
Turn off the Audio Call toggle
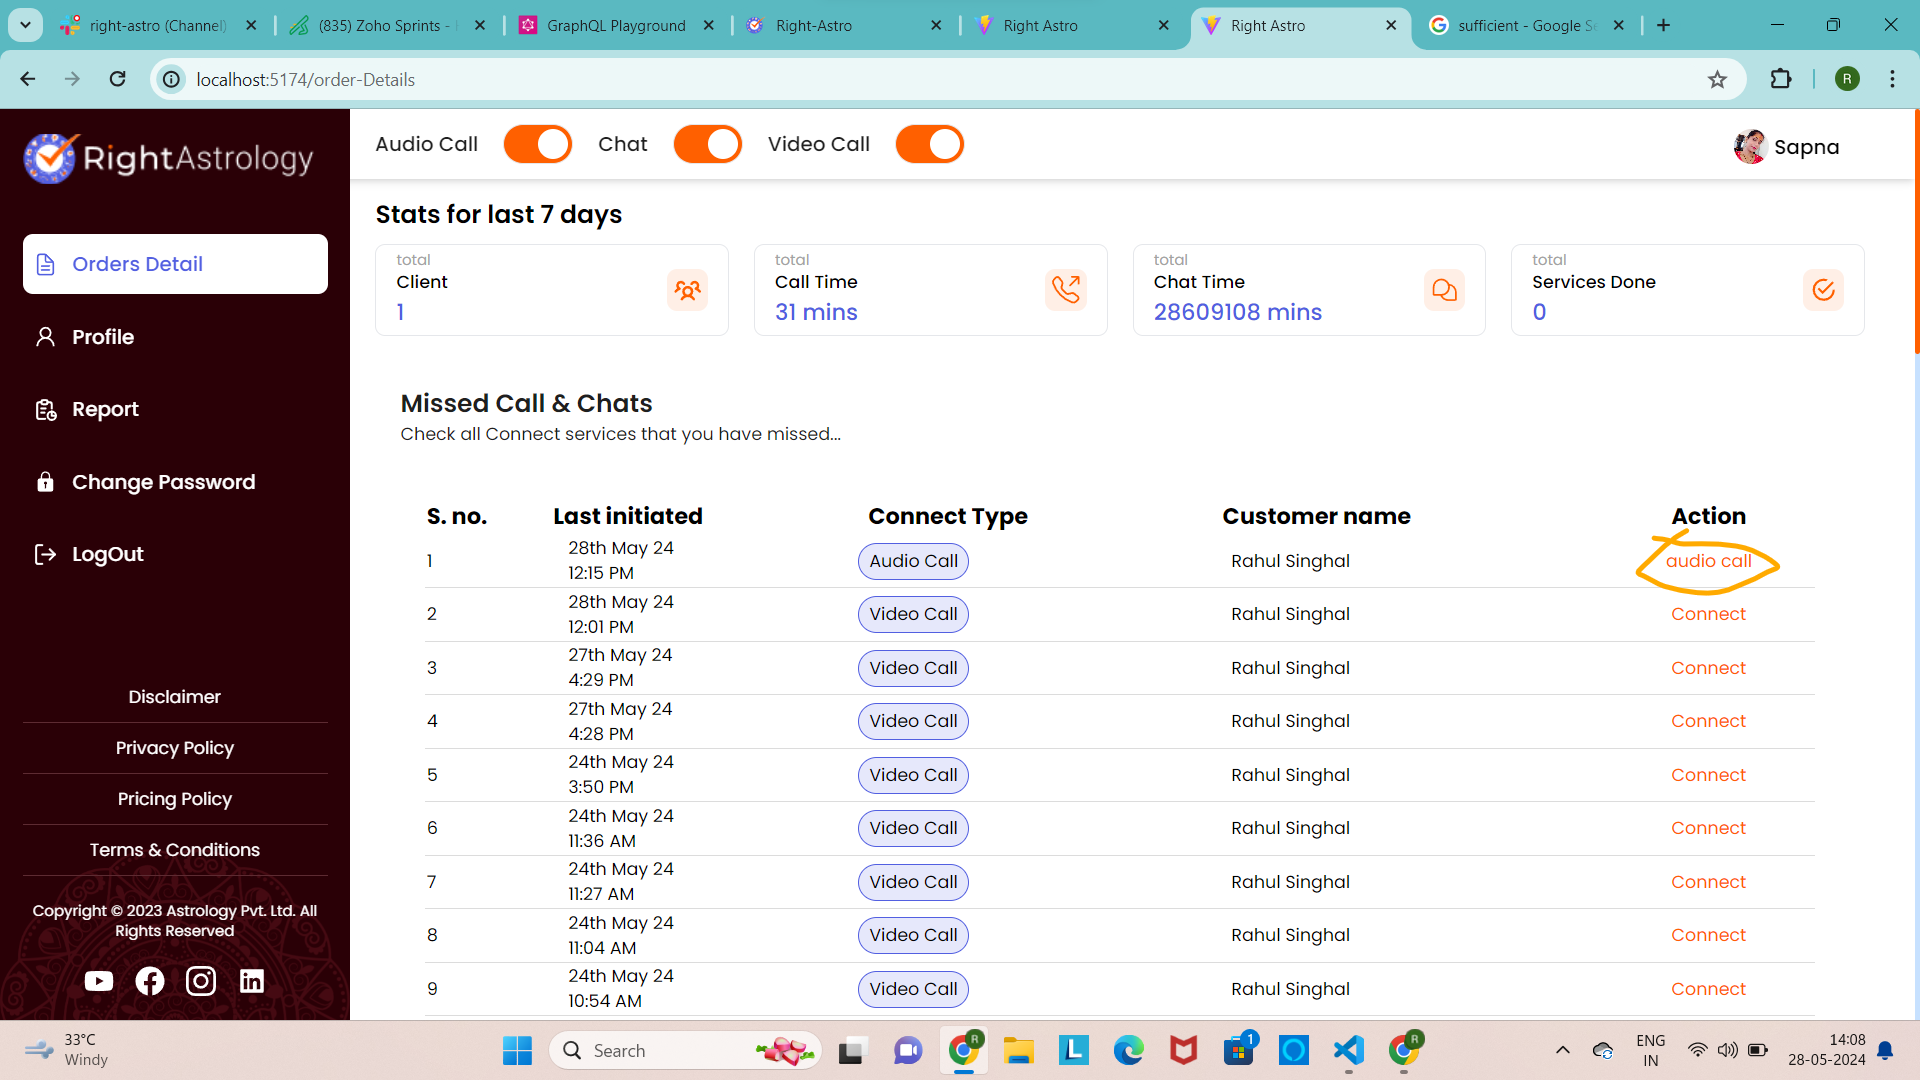(537, 144)
